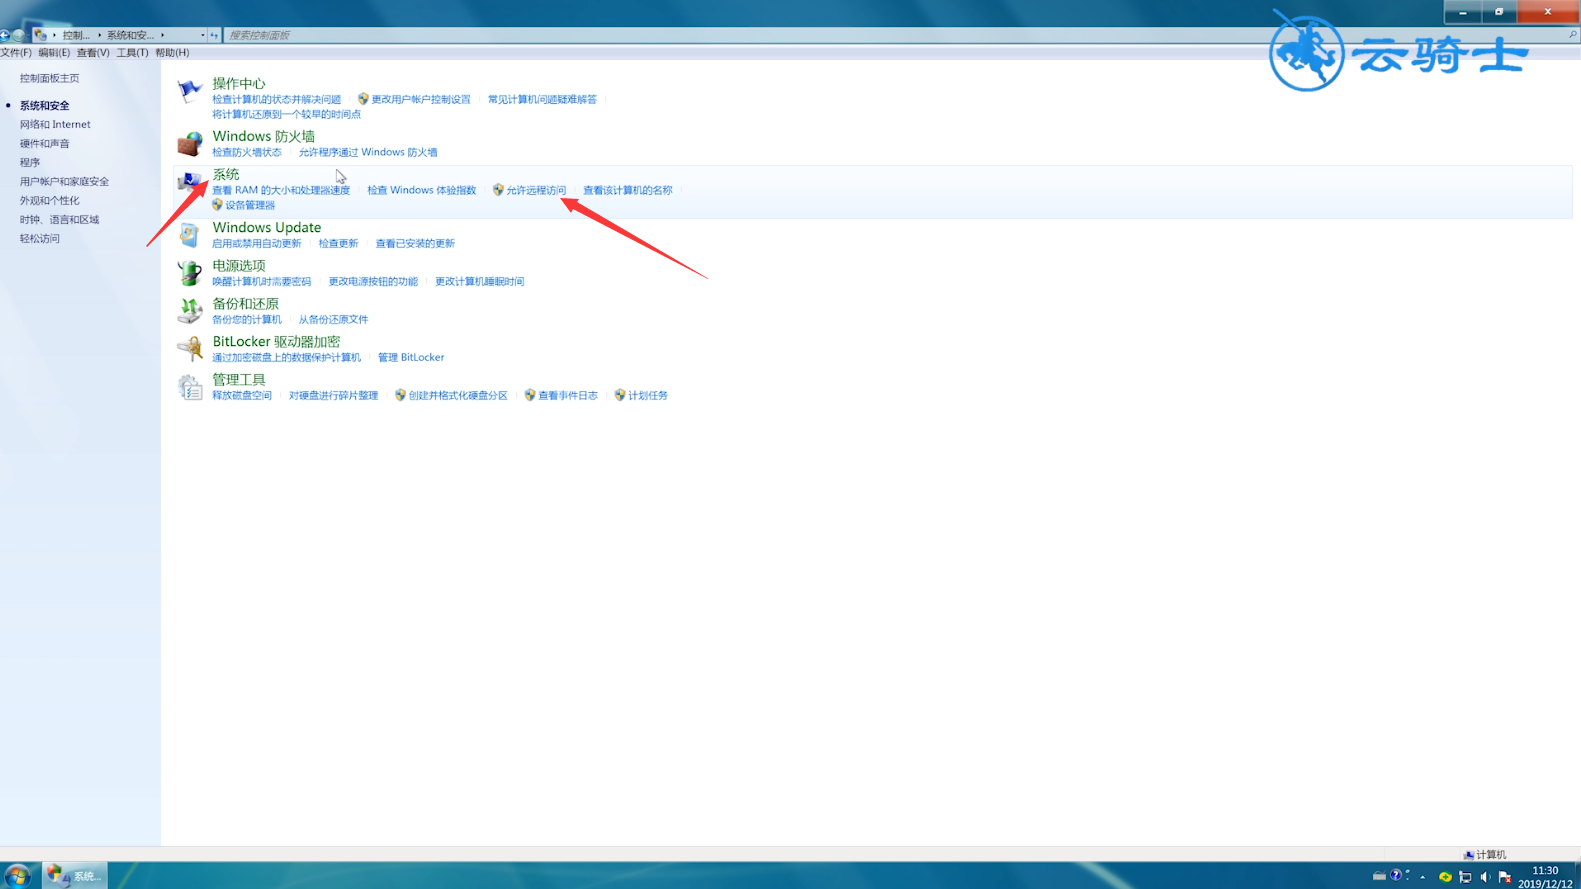Click the search magnifier icon
Screen dimensions: 1581x889
pos(1572,35)
